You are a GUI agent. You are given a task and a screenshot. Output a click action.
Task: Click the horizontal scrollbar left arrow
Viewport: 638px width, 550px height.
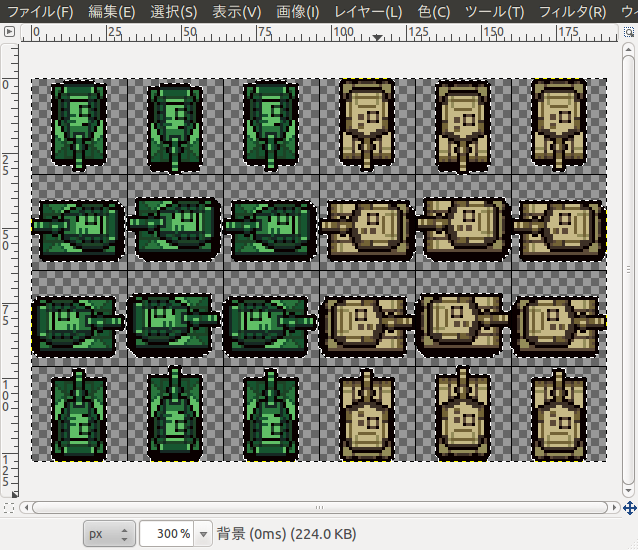click(26, 508)
